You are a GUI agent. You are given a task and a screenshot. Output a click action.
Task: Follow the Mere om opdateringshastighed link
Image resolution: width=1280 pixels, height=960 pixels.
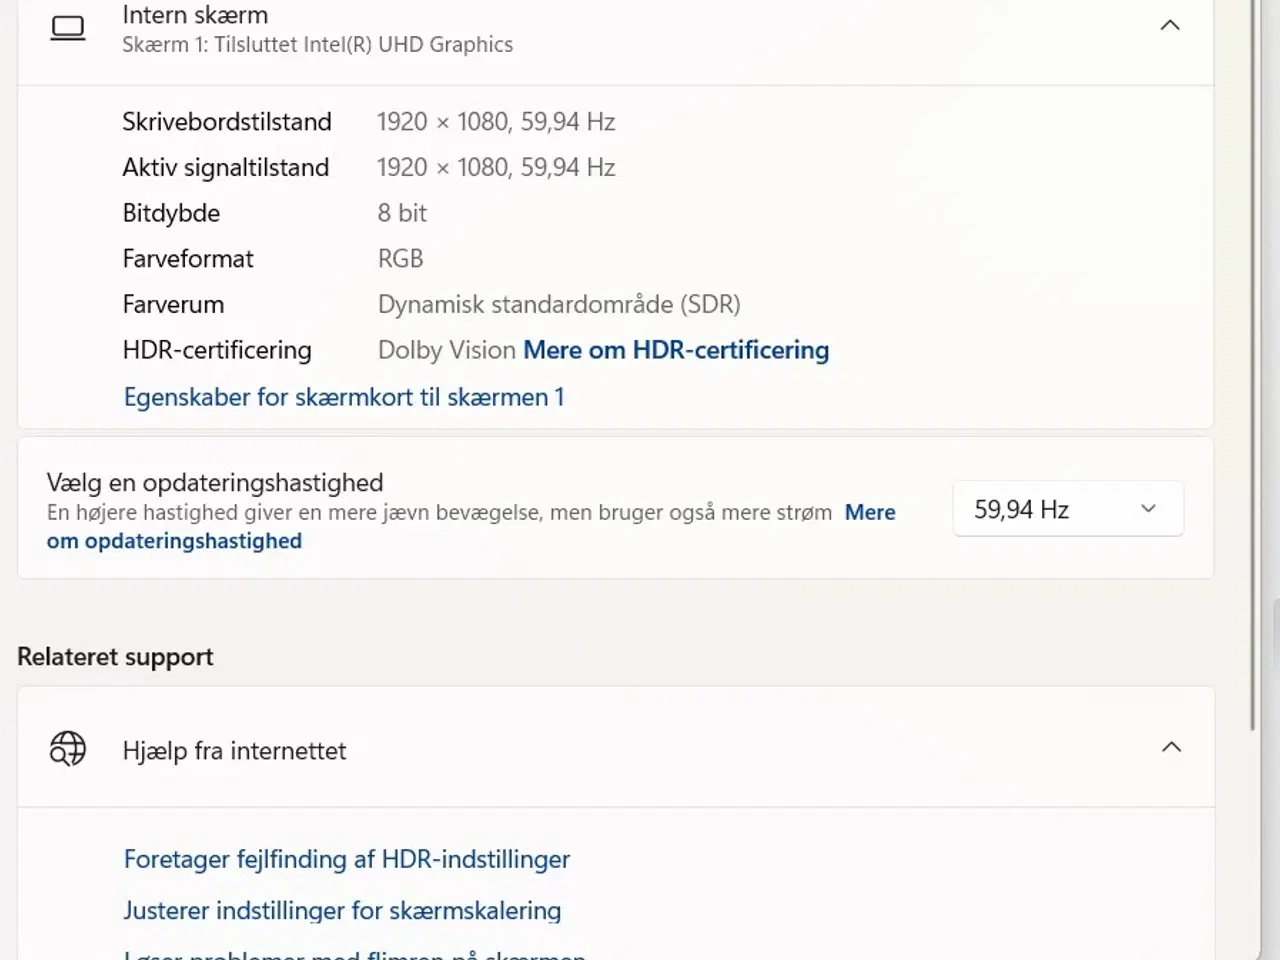click(x=174, y=541)
